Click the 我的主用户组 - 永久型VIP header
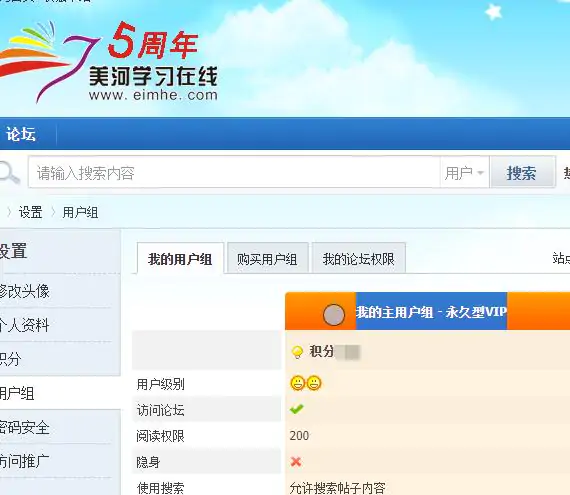 [x=431, y=312]
